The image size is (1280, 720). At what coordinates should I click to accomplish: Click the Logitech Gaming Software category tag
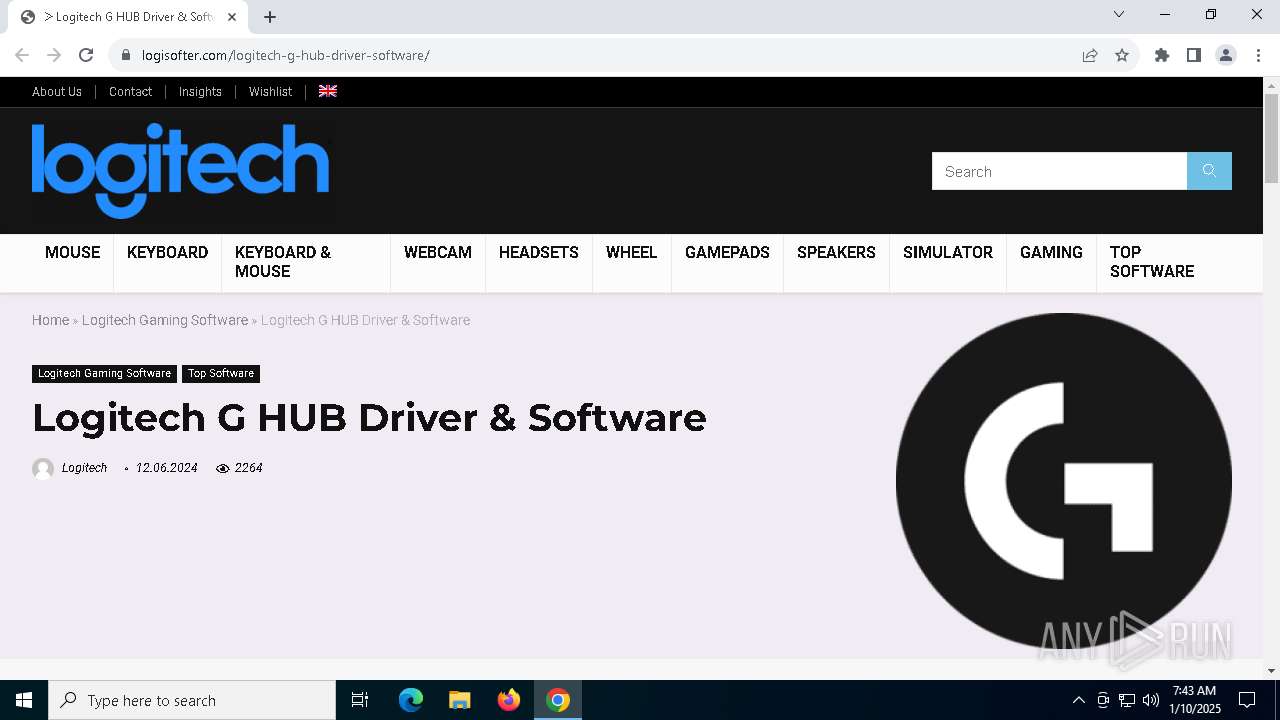[x=104, y=373]
